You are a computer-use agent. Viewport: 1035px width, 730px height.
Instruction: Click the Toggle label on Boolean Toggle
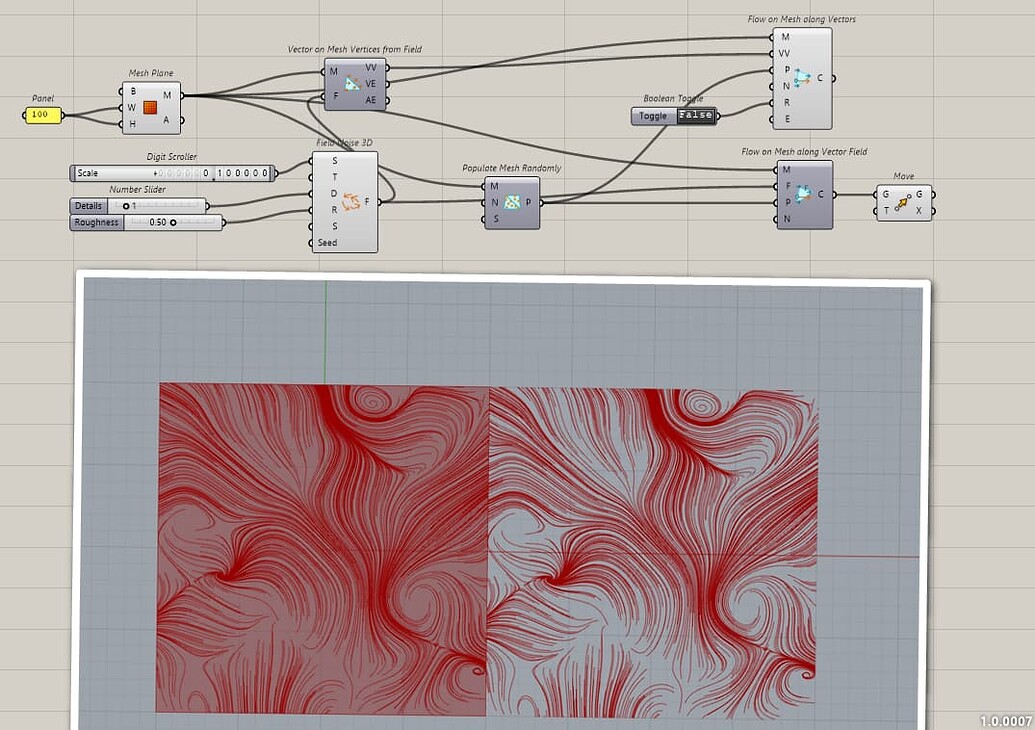[x=652, y=116]
